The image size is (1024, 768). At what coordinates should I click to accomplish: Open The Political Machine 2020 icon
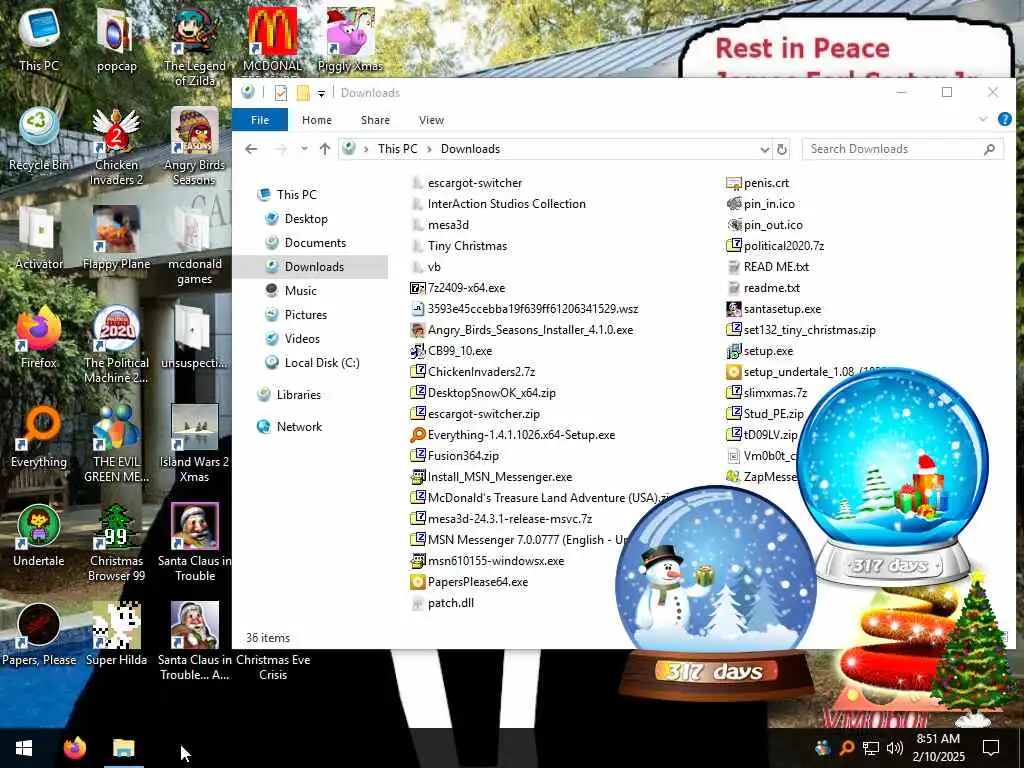(116, 345)
